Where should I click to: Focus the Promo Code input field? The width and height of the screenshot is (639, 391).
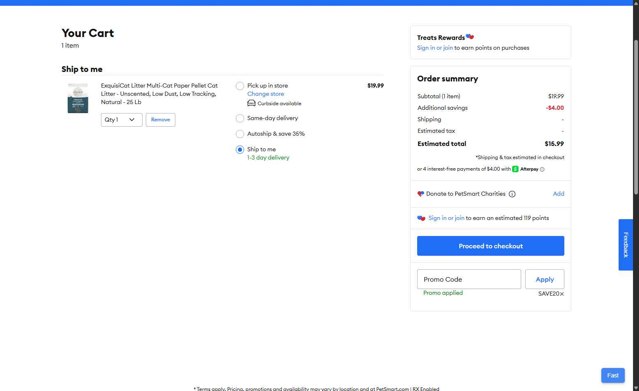[x=469, y=279]
